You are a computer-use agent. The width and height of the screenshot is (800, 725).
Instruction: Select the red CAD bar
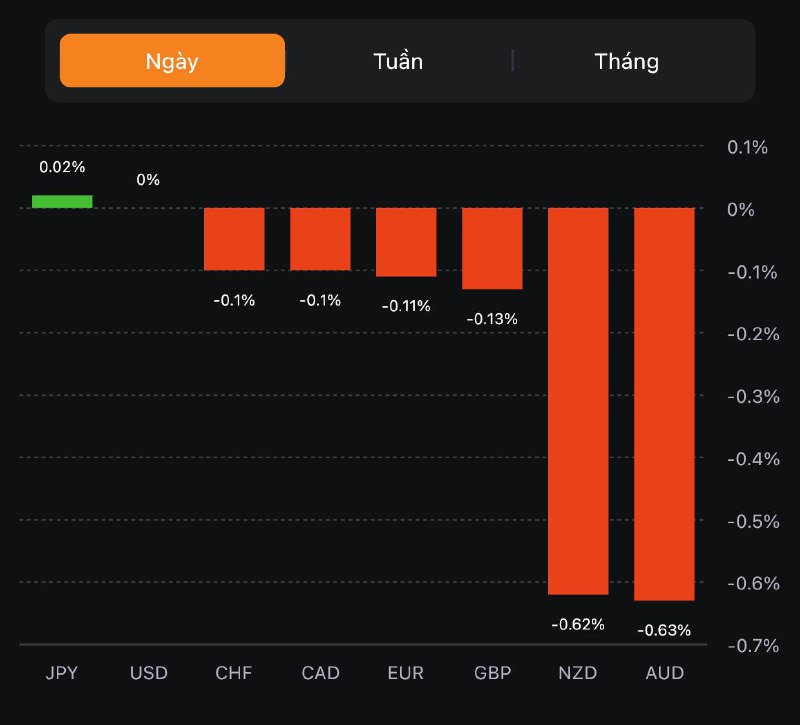320,239
